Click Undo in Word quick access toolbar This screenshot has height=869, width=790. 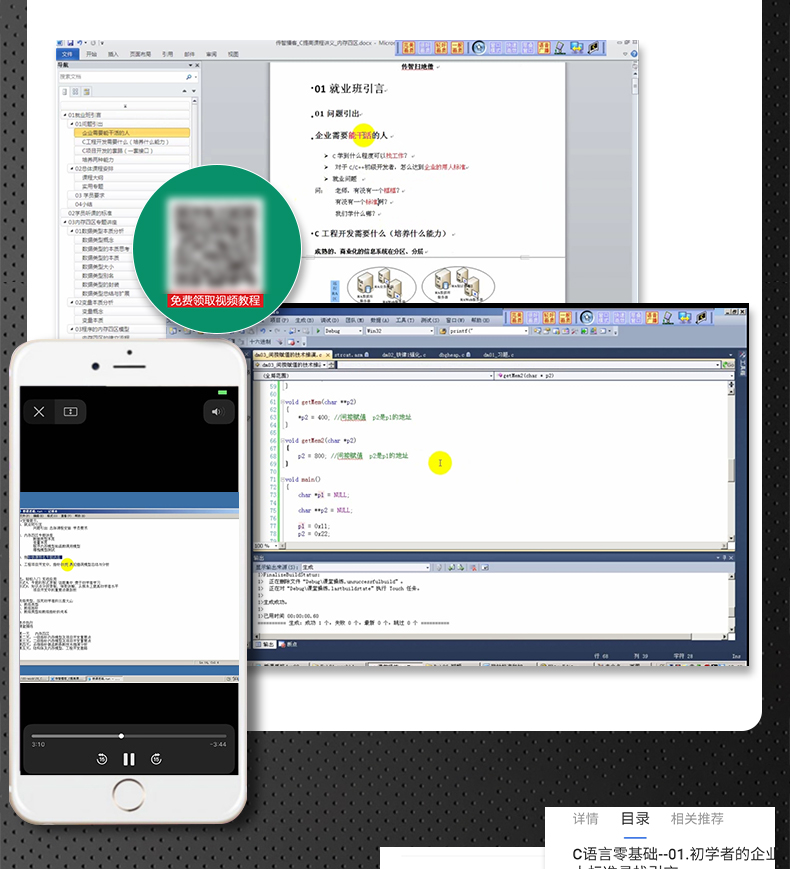(80, 43)
